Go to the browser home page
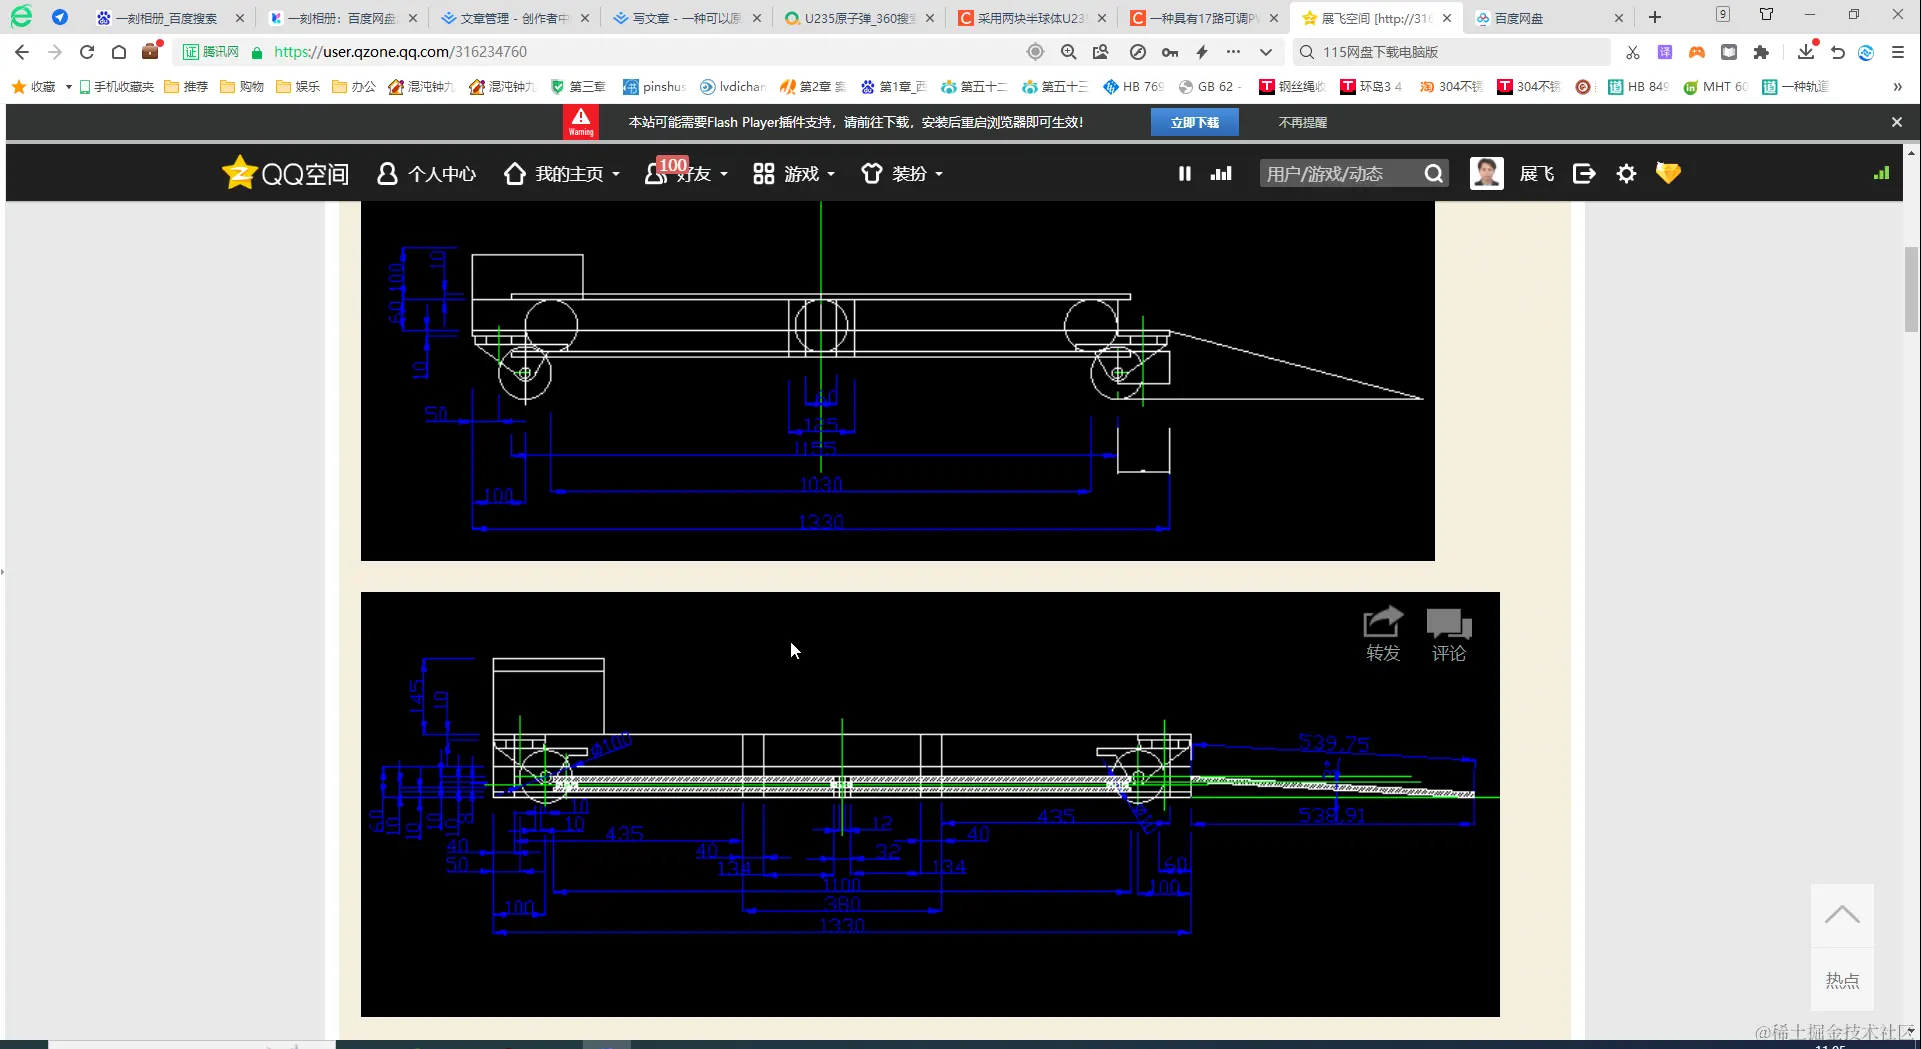The width and height of the screenshot is (1921, 1049). point(119,52)
